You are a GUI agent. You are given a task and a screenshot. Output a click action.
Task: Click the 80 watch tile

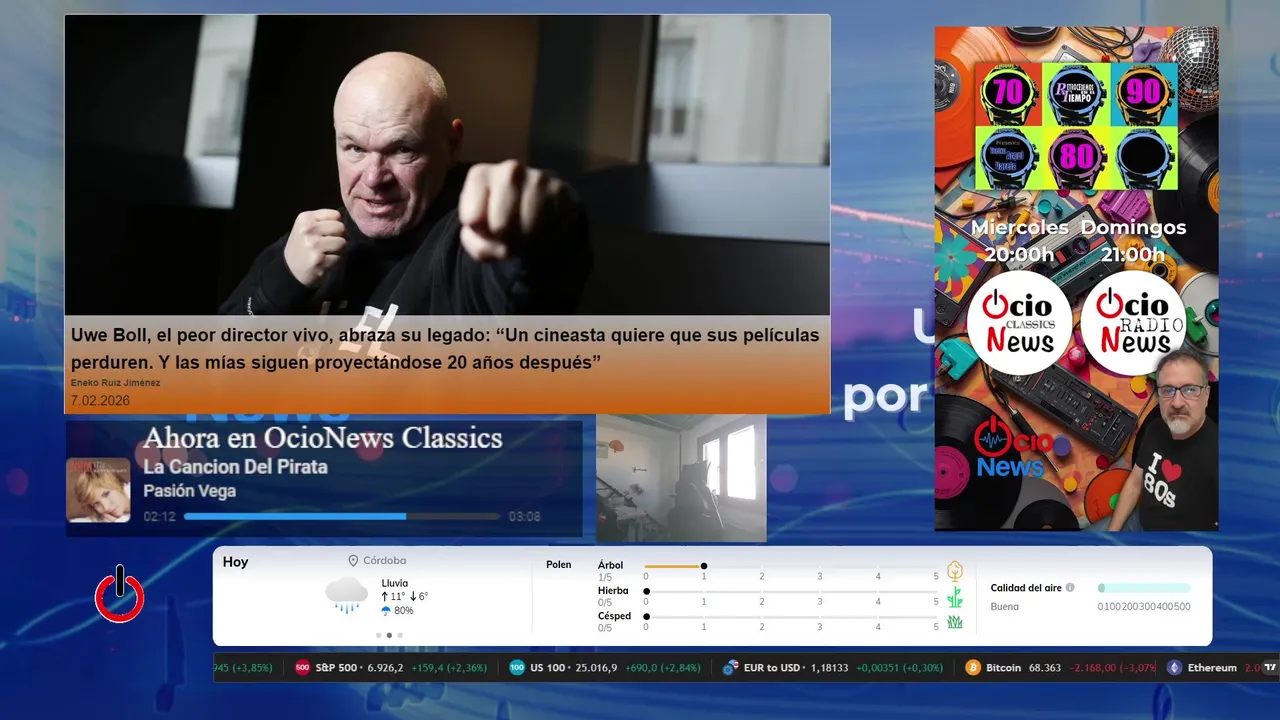click(x=1076, y=158)
